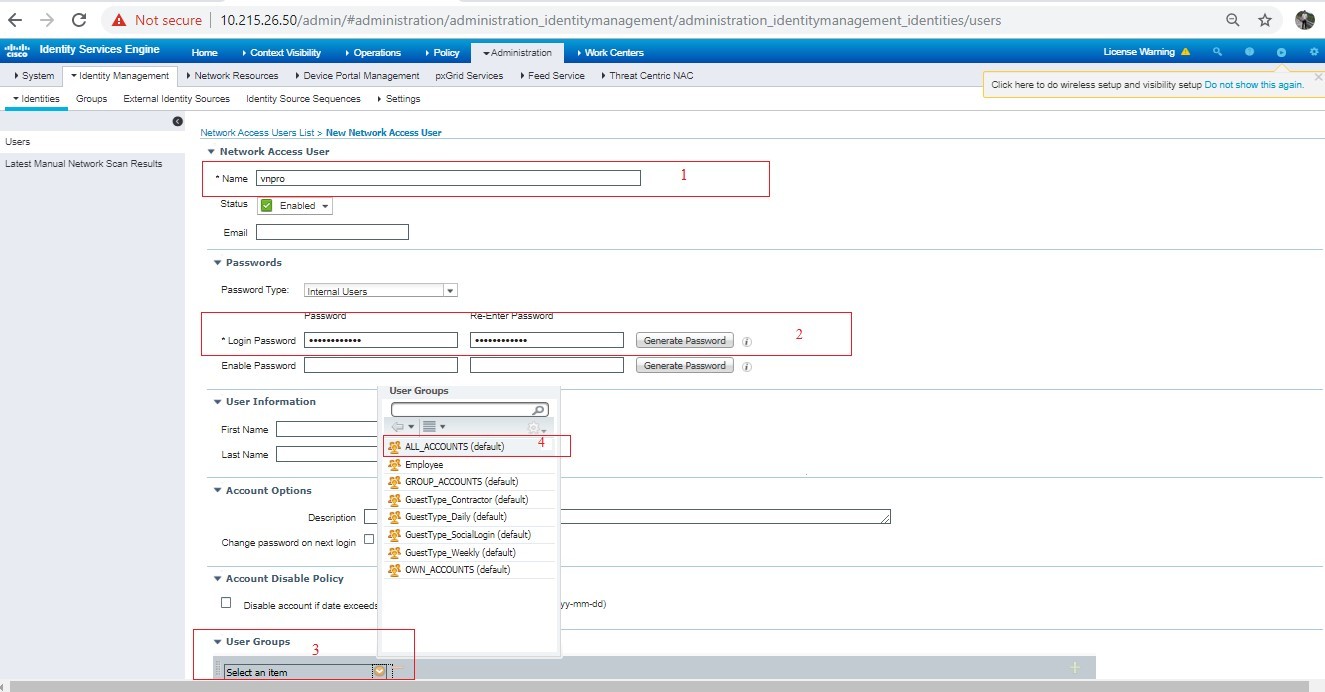Click the Description text area
This screenshot has width=1325, height=692.
627,517
